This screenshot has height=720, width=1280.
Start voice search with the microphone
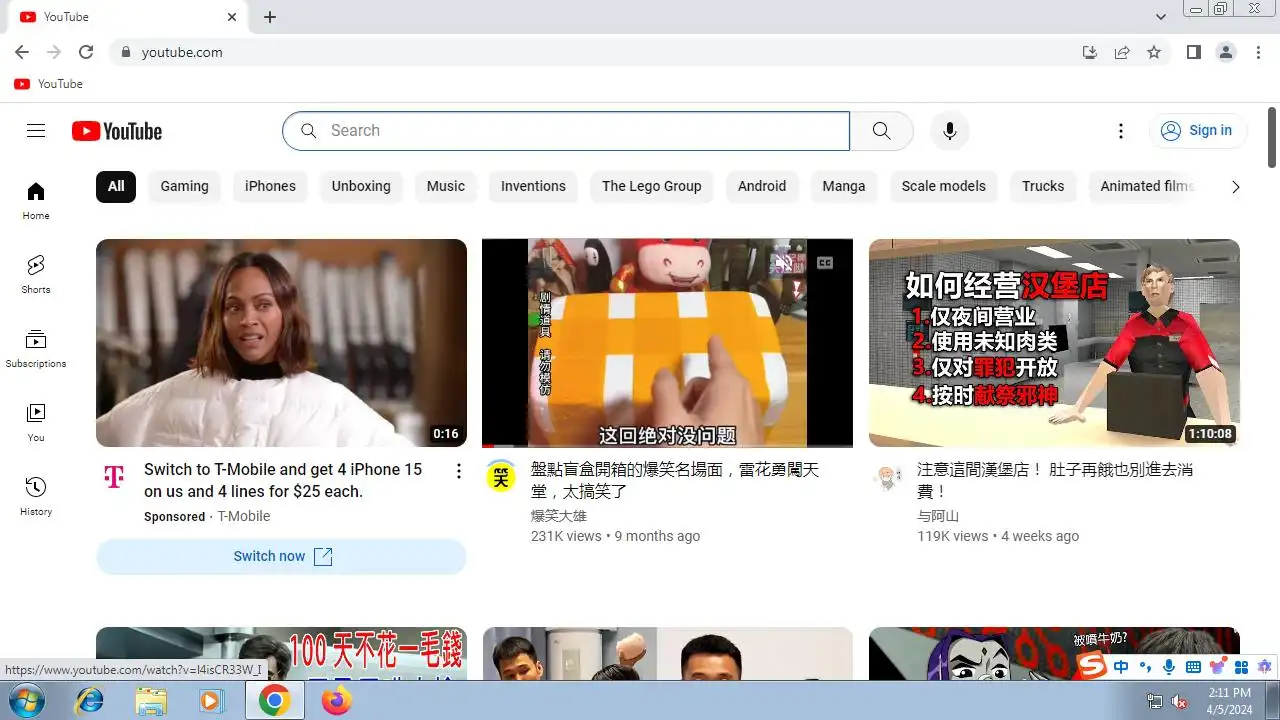[950, 131]
